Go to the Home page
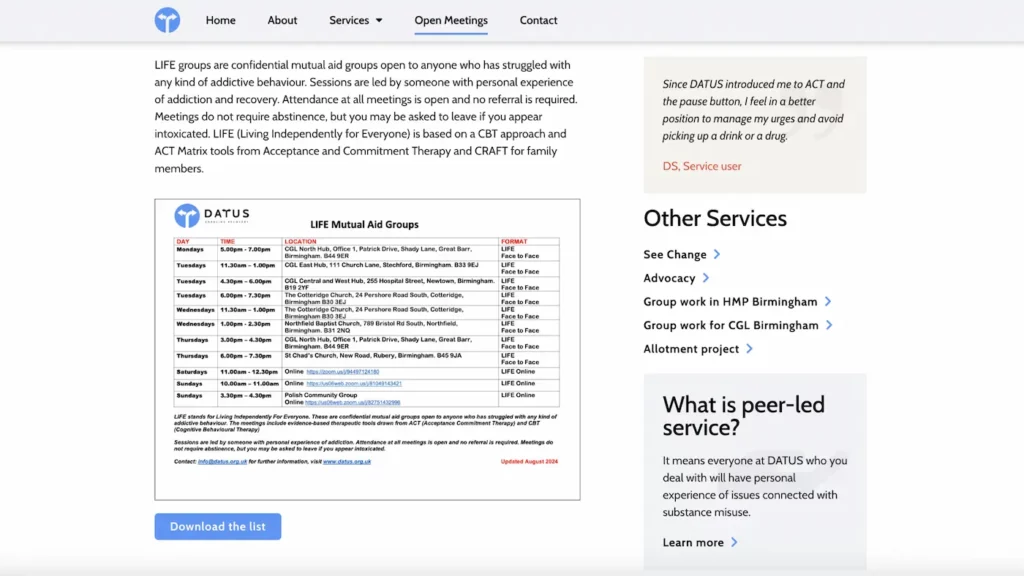Screen dimensions: 1024x576 (221, 20)
